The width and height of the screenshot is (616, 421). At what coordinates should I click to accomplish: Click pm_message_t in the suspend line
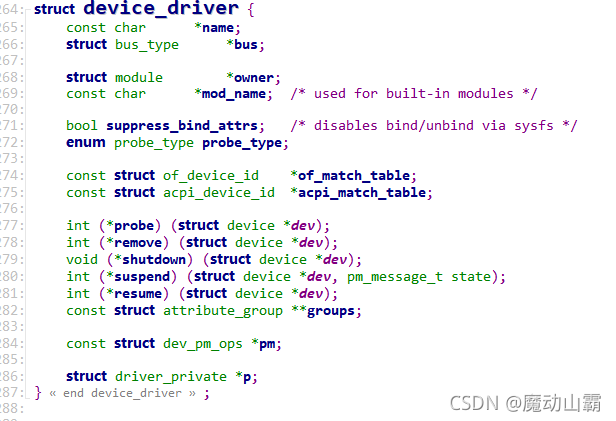(x=394, y=277)
